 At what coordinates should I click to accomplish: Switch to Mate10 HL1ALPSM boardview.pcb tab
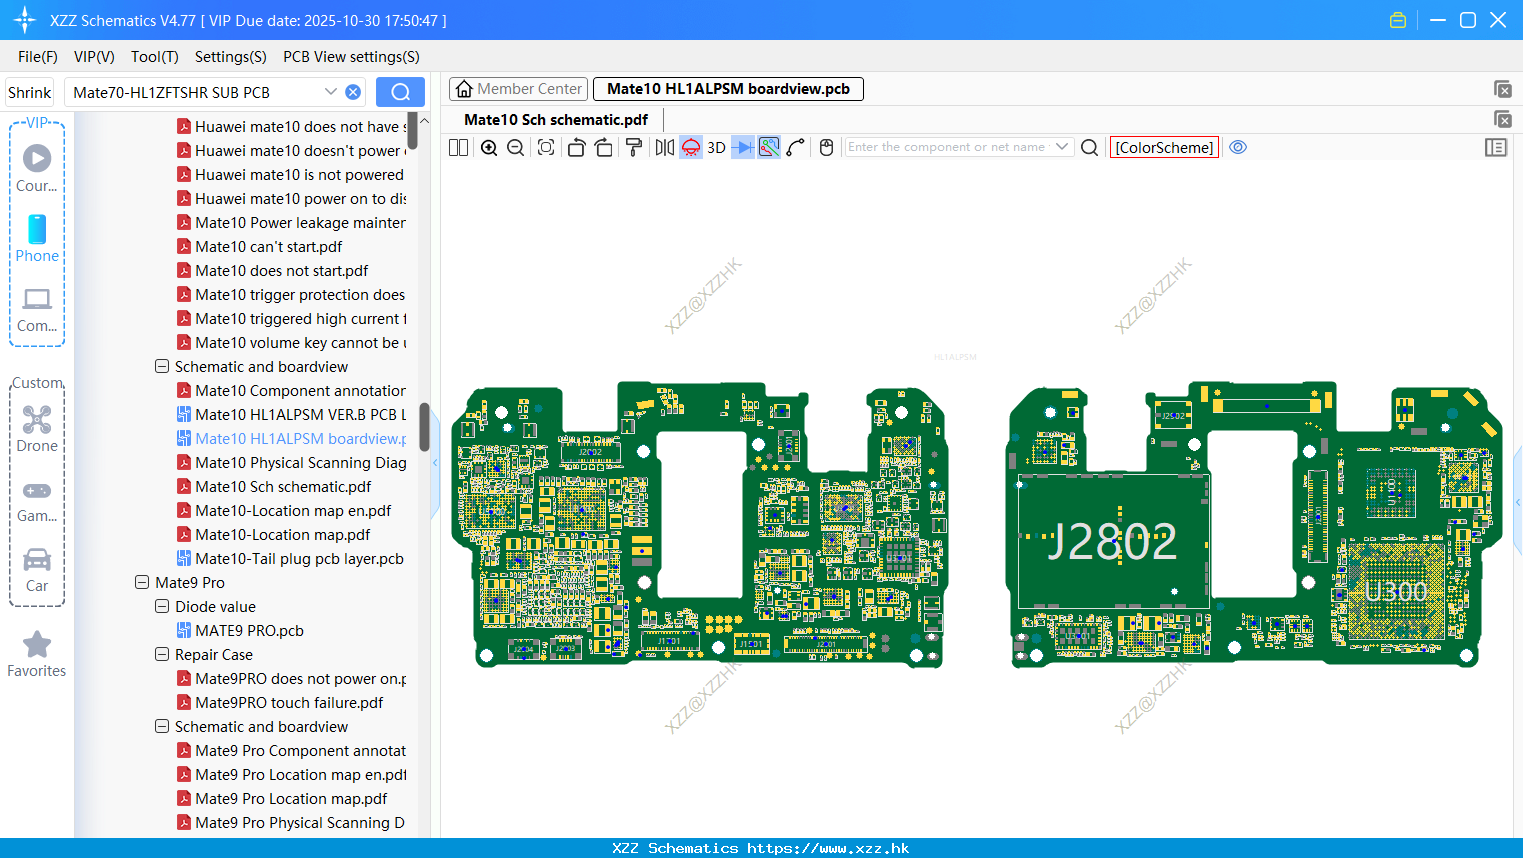[x=728, y=89]
